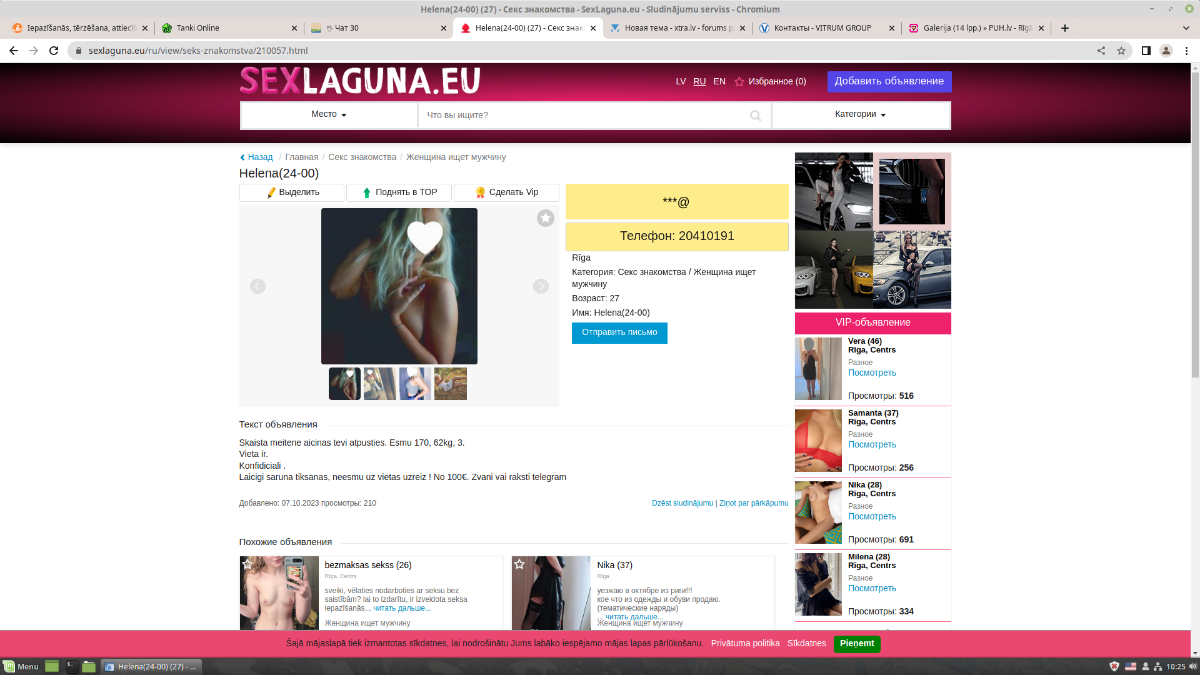Toggle the favorite star on the main photo
This screenshot has width=1200, height=675.
tap(545, 218)
